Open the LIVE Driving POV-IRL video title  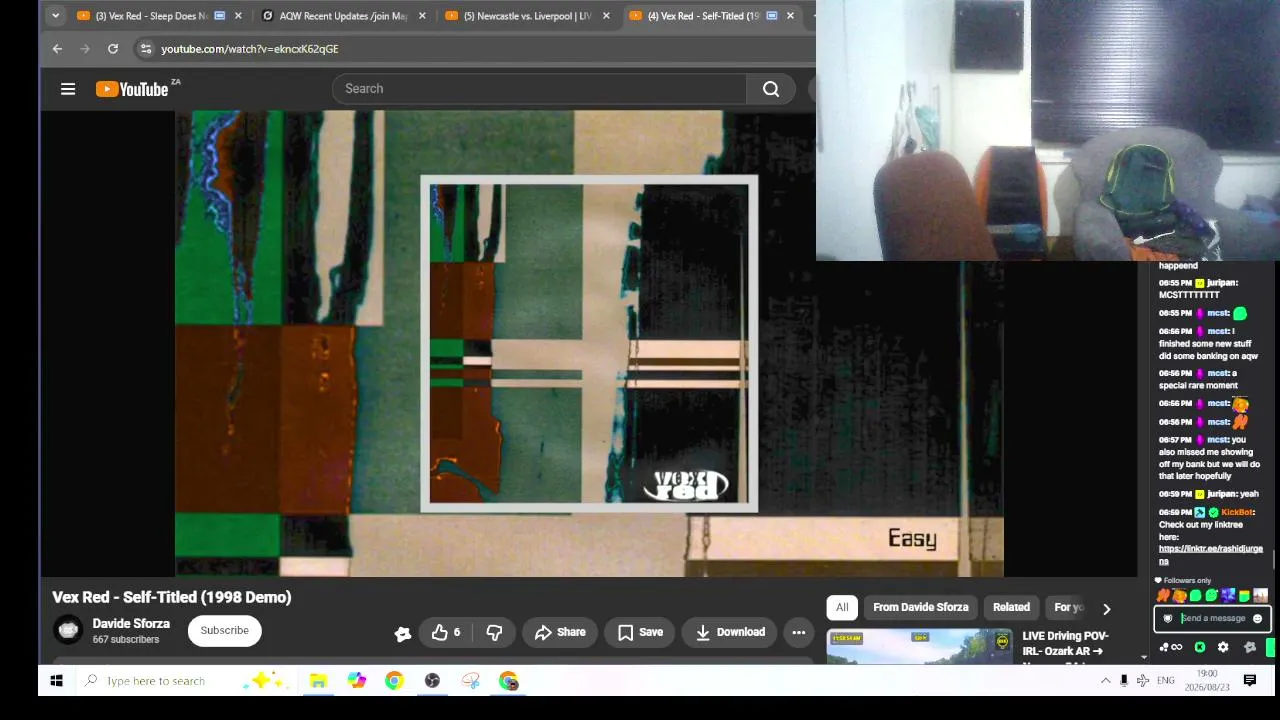[1066, 644]
